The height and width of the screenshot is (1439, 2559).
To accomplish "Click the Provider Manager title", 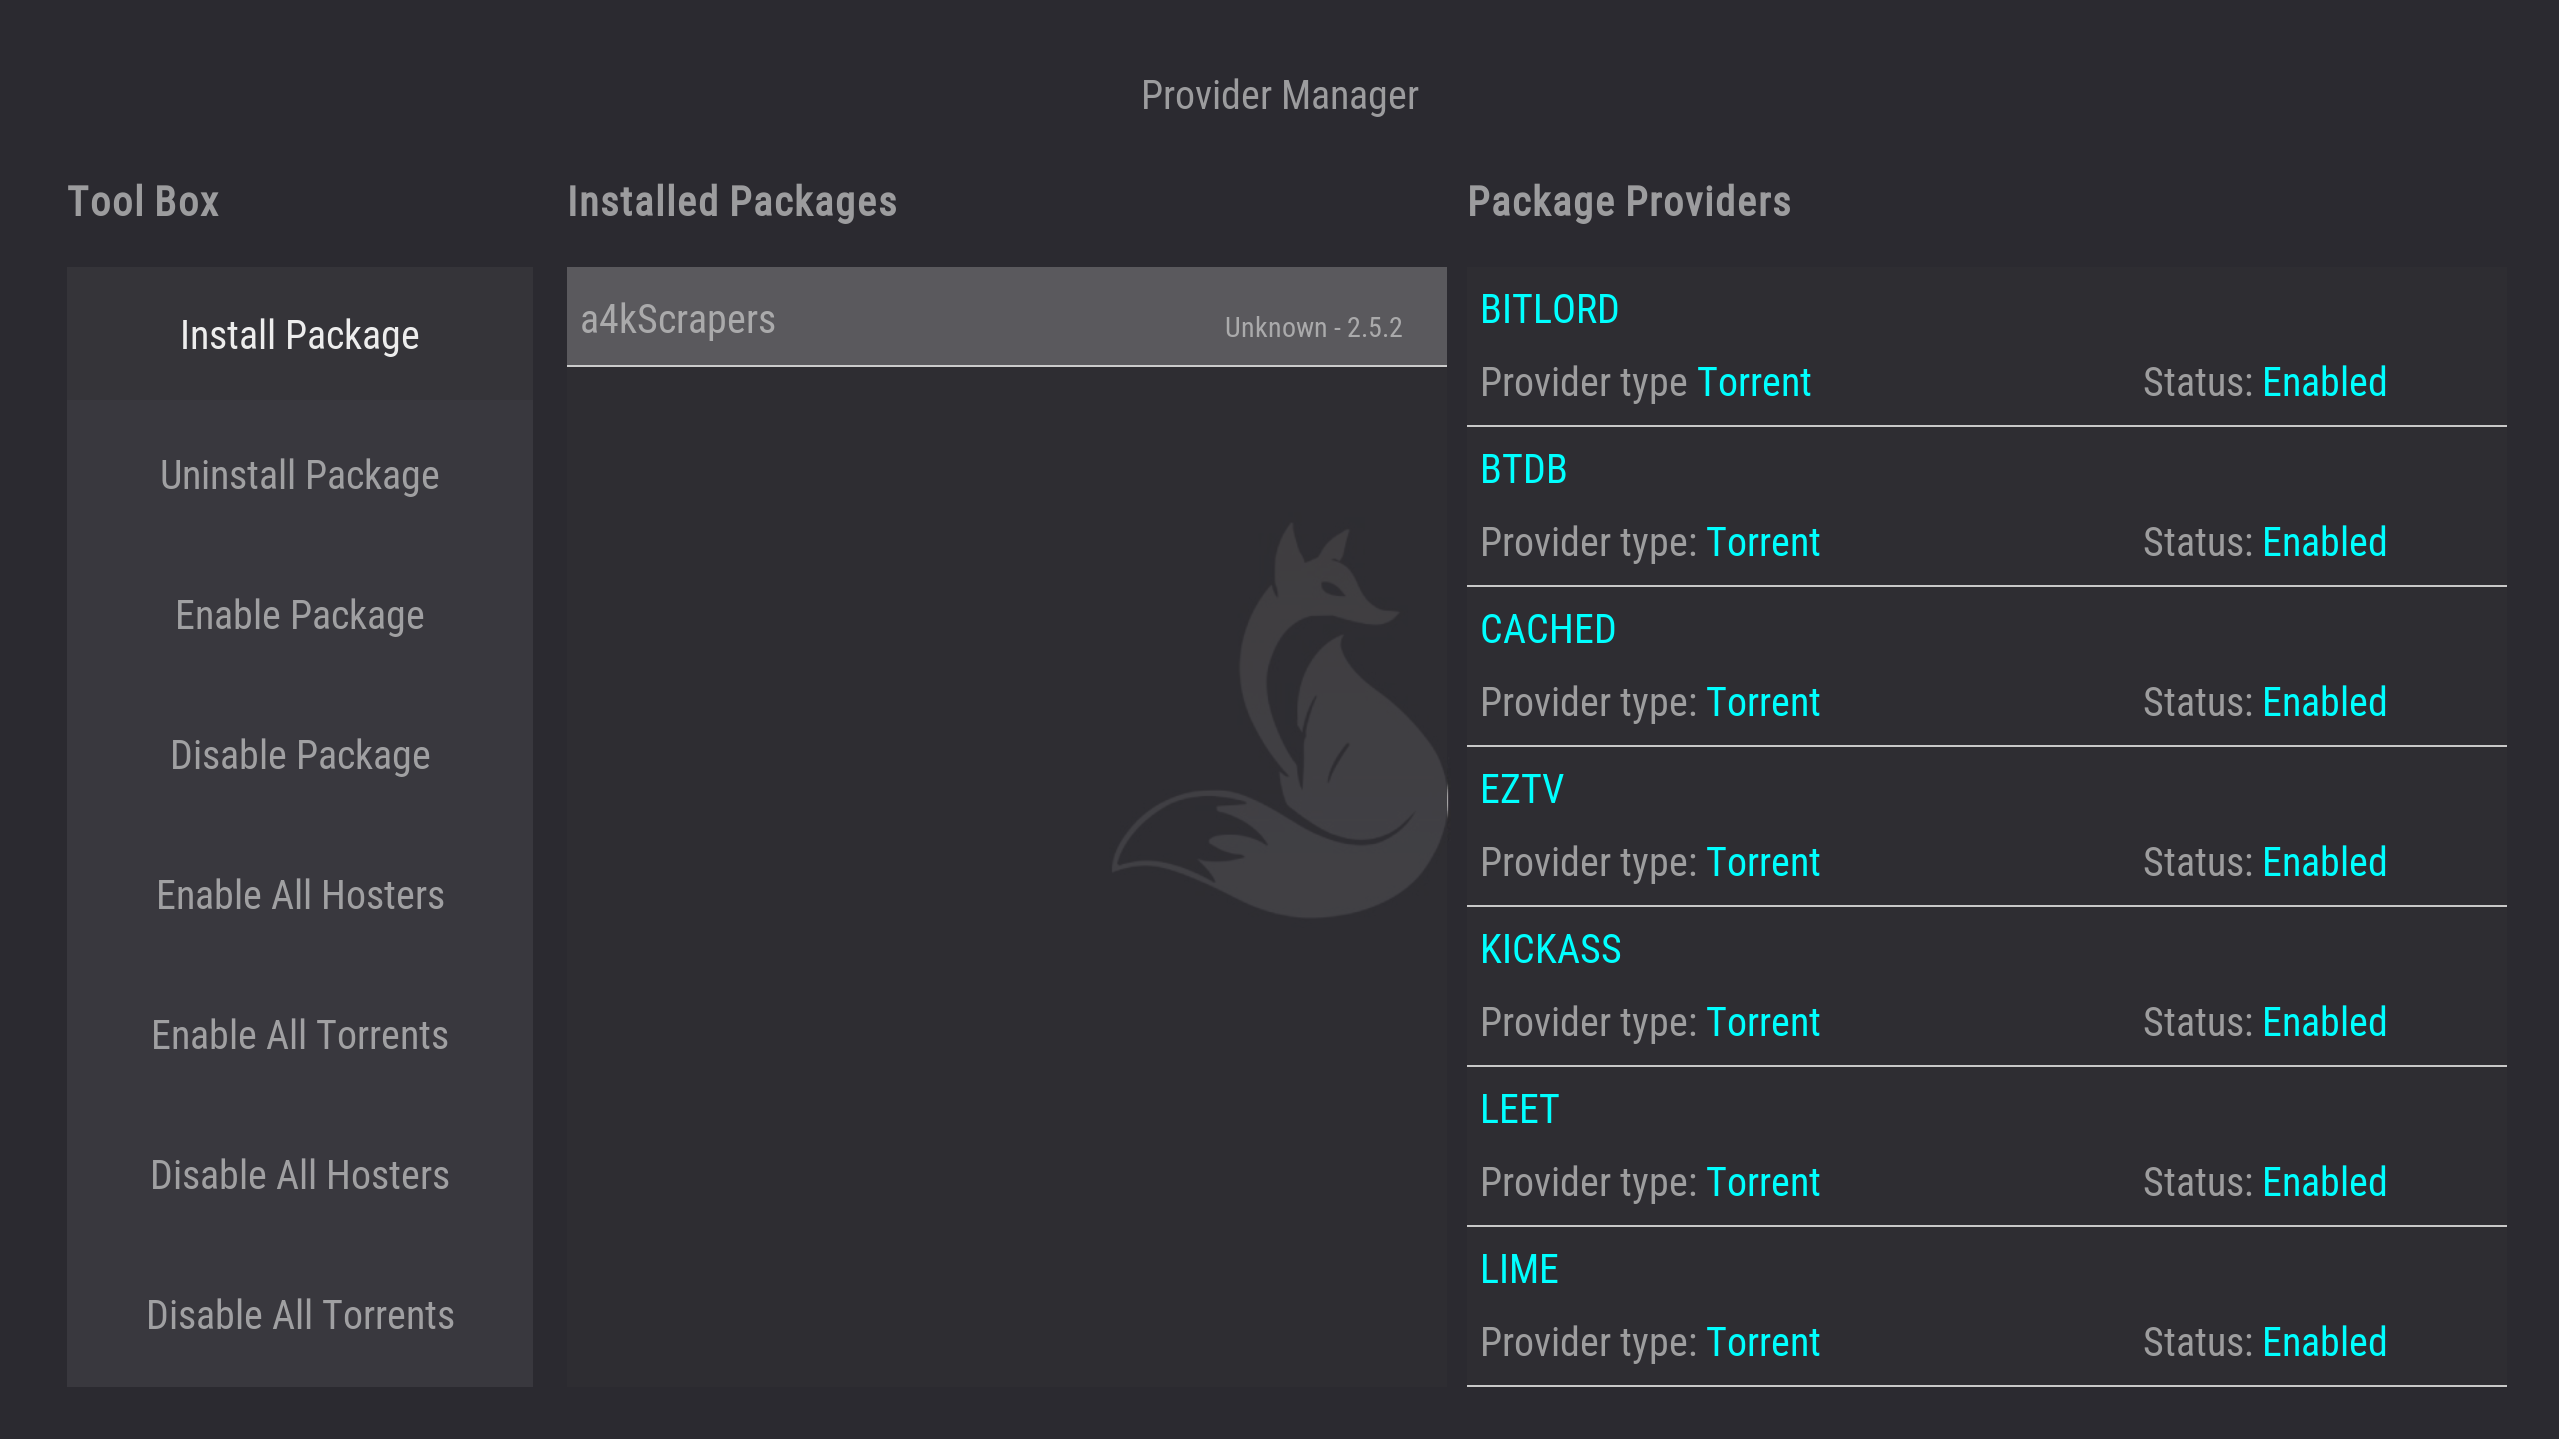I will (x=1279, y=96).
